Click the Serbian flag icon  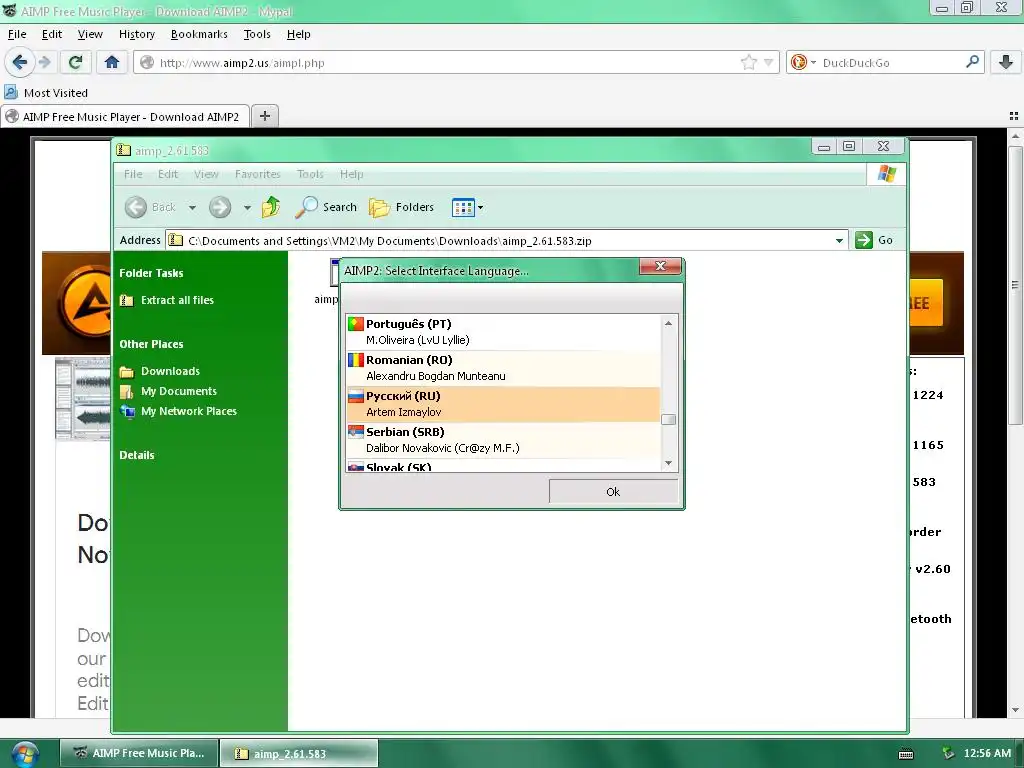(x=355, y=431)
